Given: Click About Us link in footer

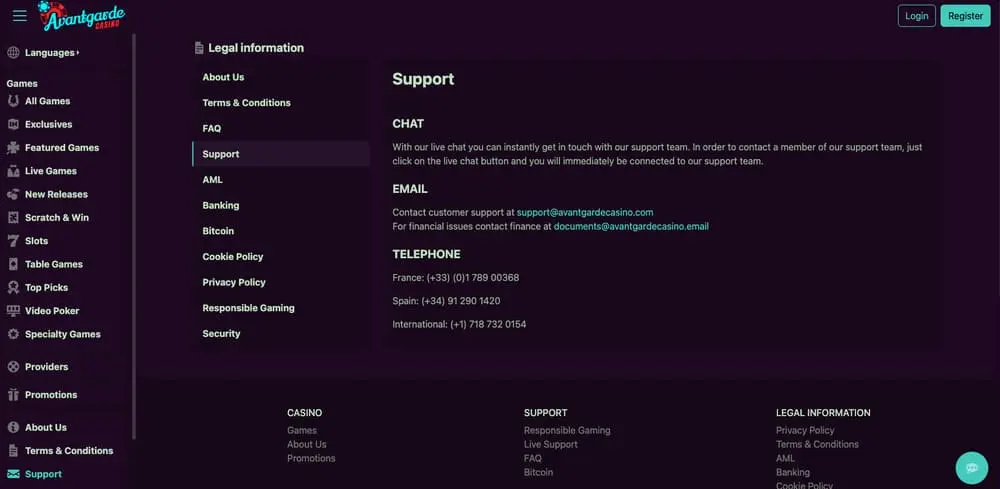Looking at the screenshot, I should coord(307,444).
